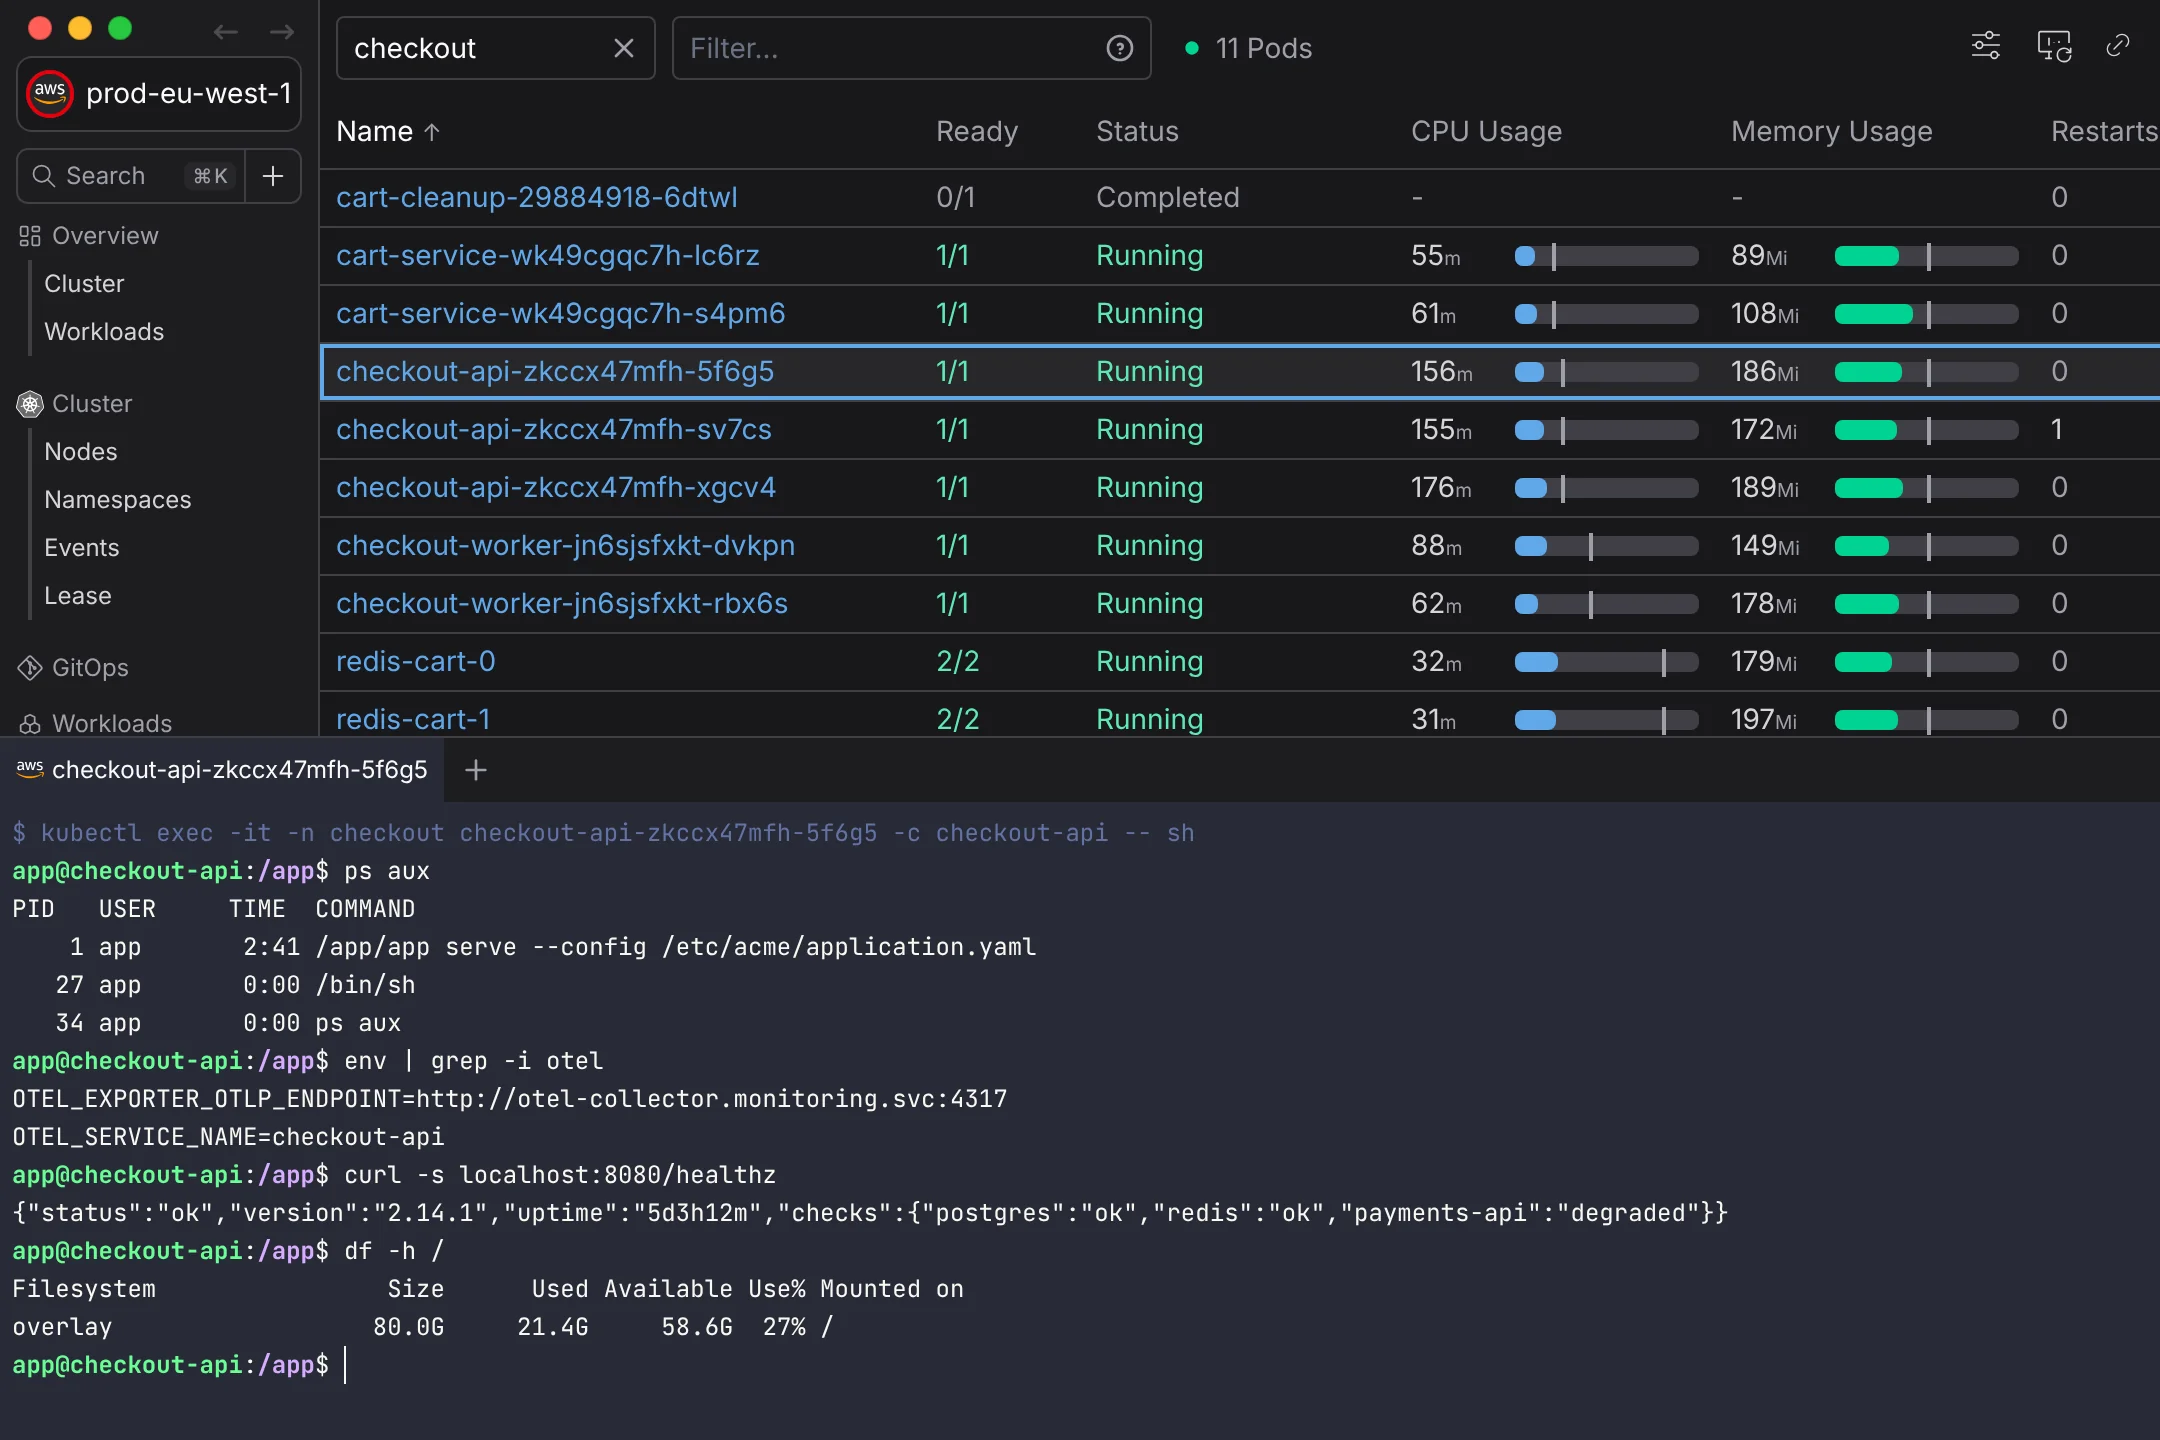Image resolution: width=2160 pixels, height=1440 pixels.
Task: Collapse the Cluster section header
Action: coord(92,404)
